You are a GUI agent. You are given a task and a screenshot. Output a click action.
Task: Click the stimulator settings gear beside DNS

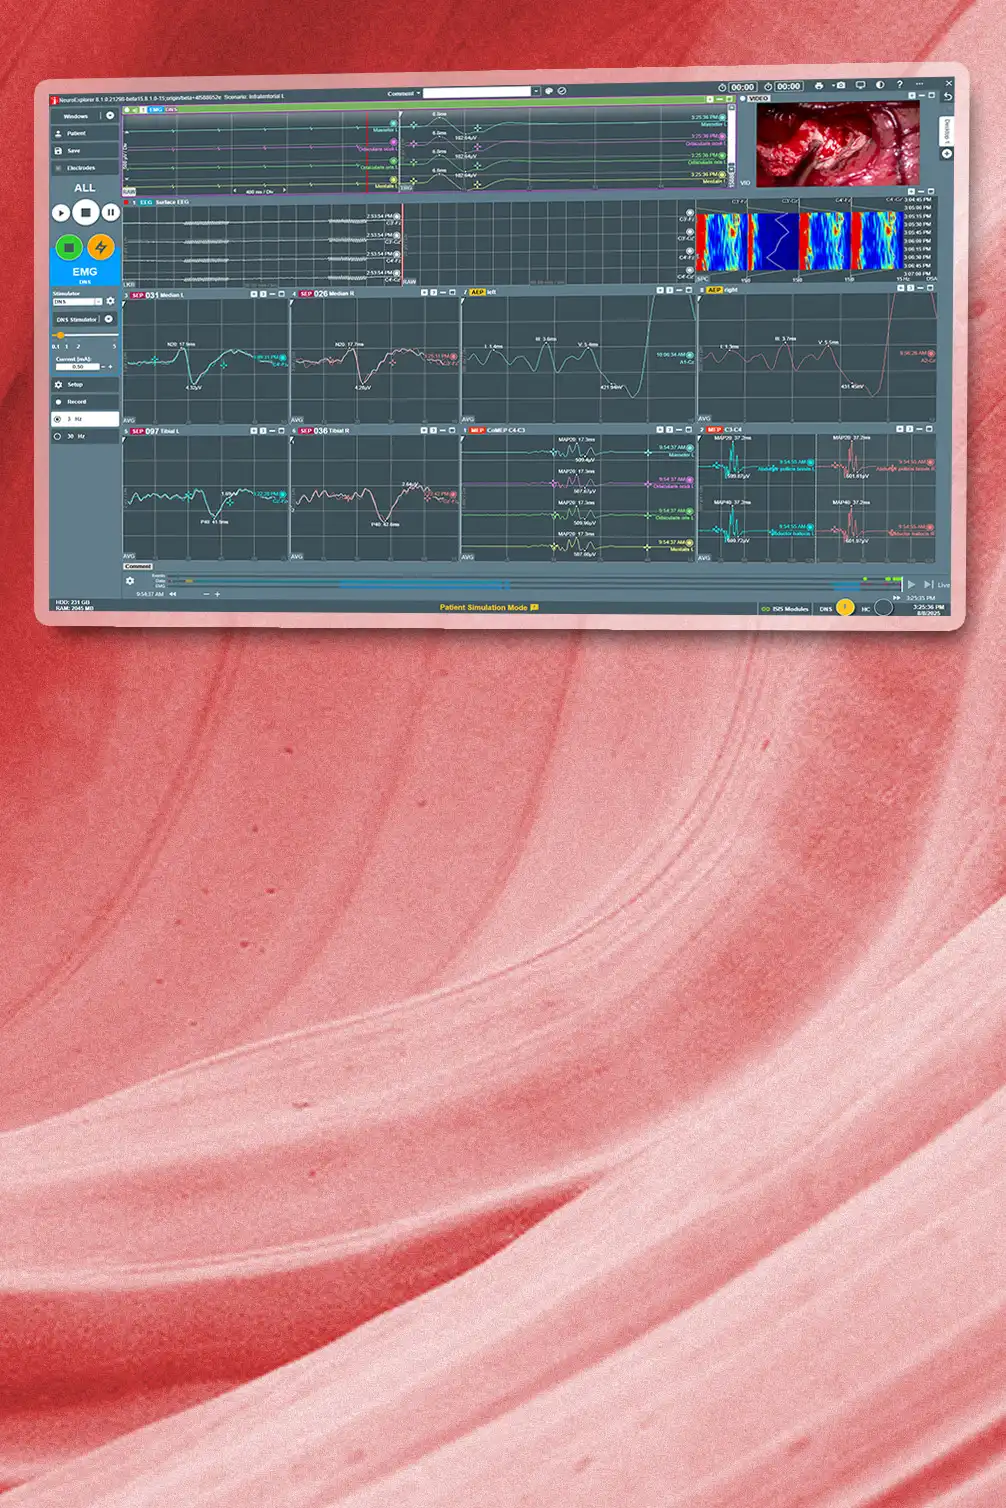pos(110,301)
